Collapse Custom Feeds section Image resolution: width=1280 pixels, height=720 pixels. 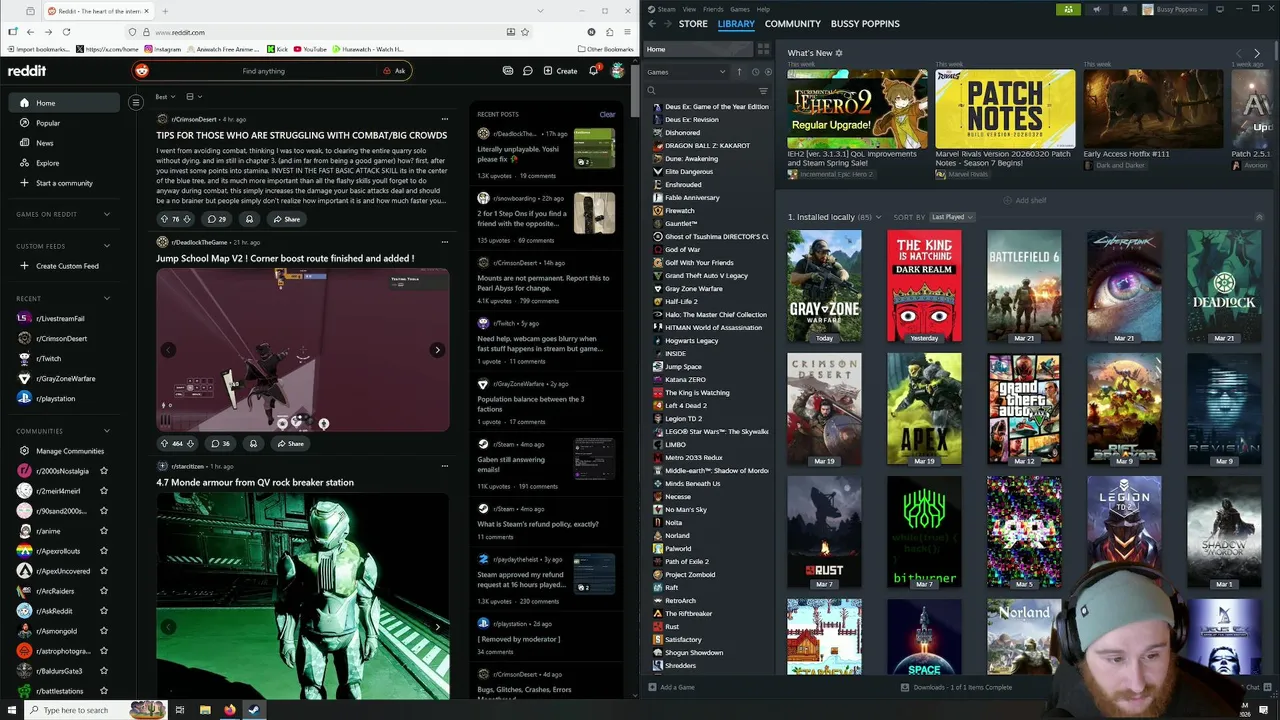pos(107,246)
